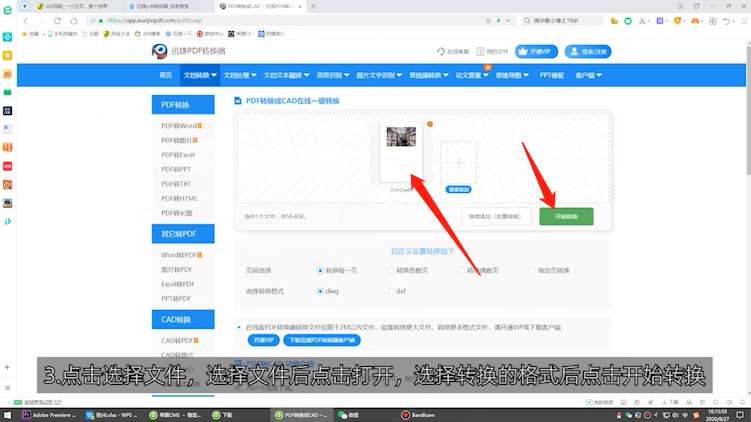The height and width of the screenshot is (422, 751).
Task: Click the small blue continue-adding button
Action: click(x=458, y=190)
